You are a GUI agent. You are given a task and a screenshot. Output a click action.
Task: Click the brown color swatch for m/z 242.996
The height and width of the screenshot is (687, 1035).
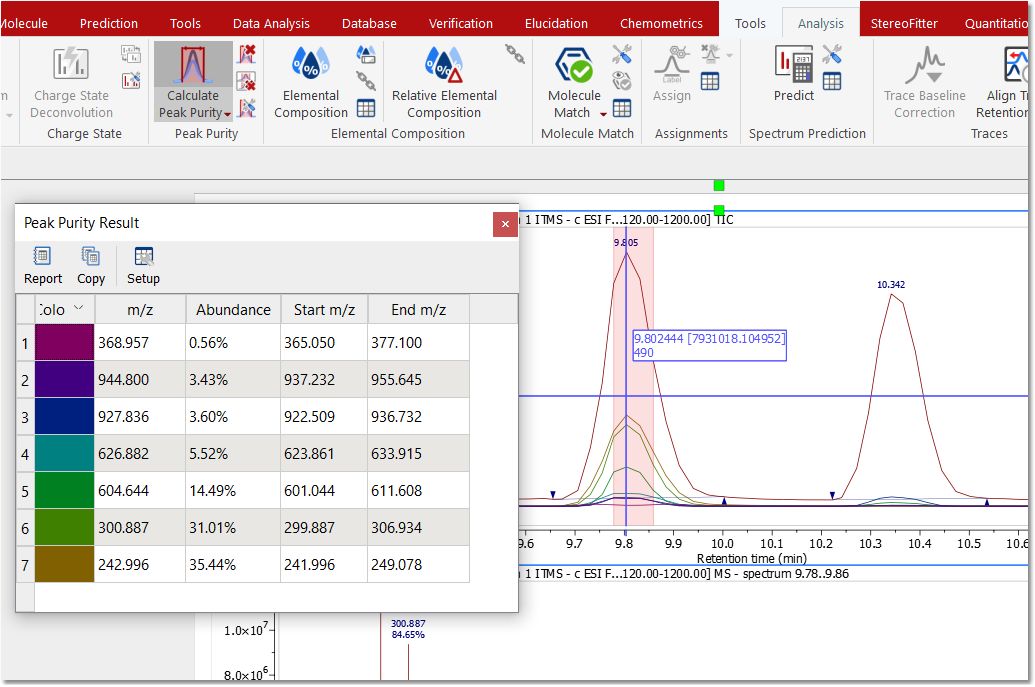pyautogui.click(x=64, y=564)
